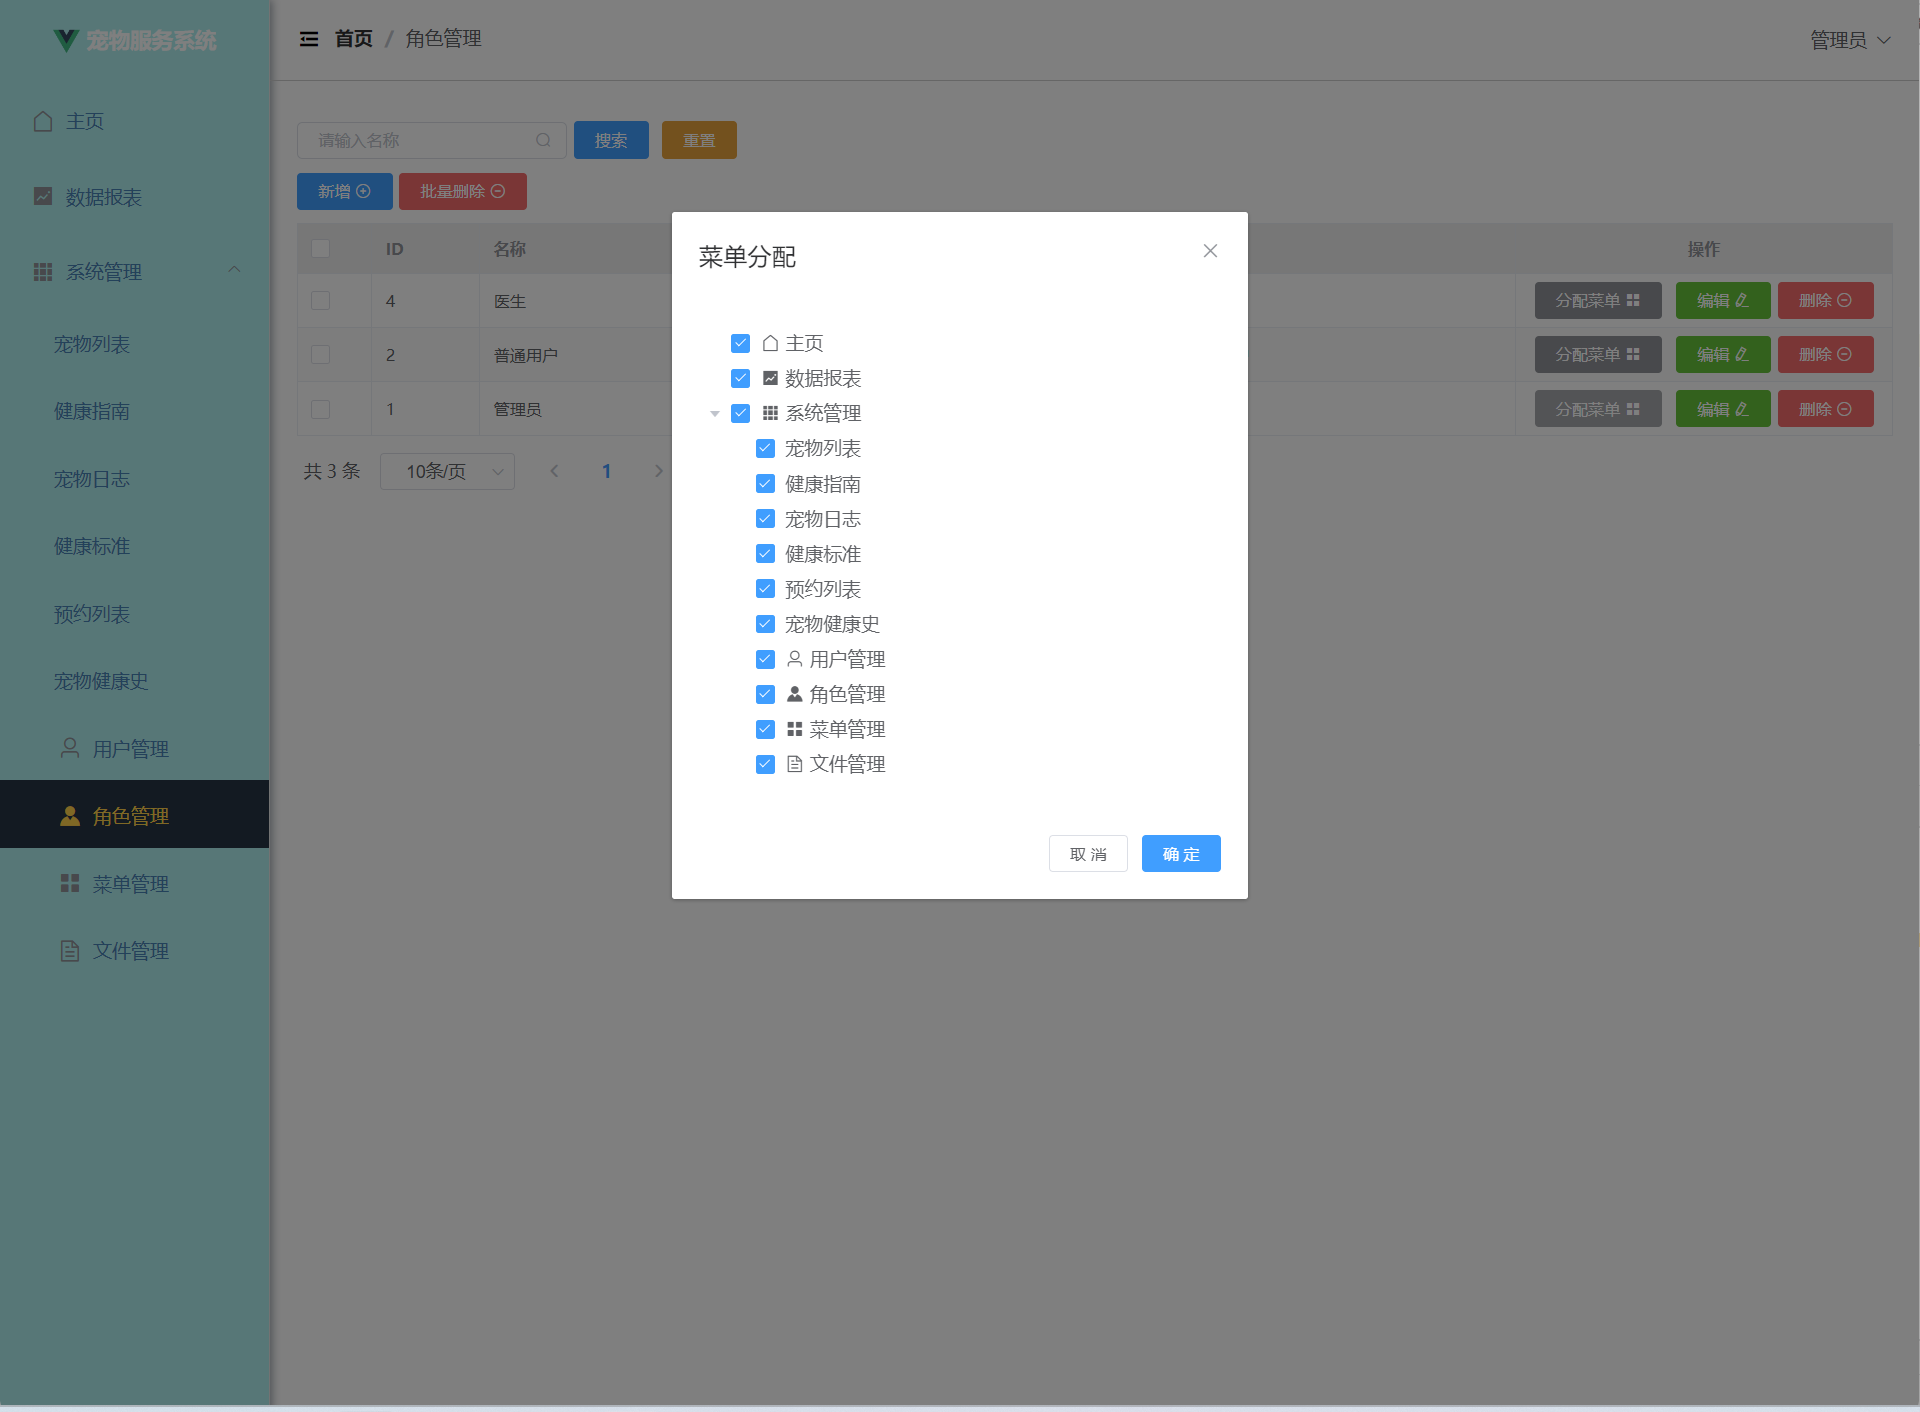Uncheck the 宠物日志 checkbox in tree
Viewport: 1920px width, 1412px height.
(x=765, y=518)
